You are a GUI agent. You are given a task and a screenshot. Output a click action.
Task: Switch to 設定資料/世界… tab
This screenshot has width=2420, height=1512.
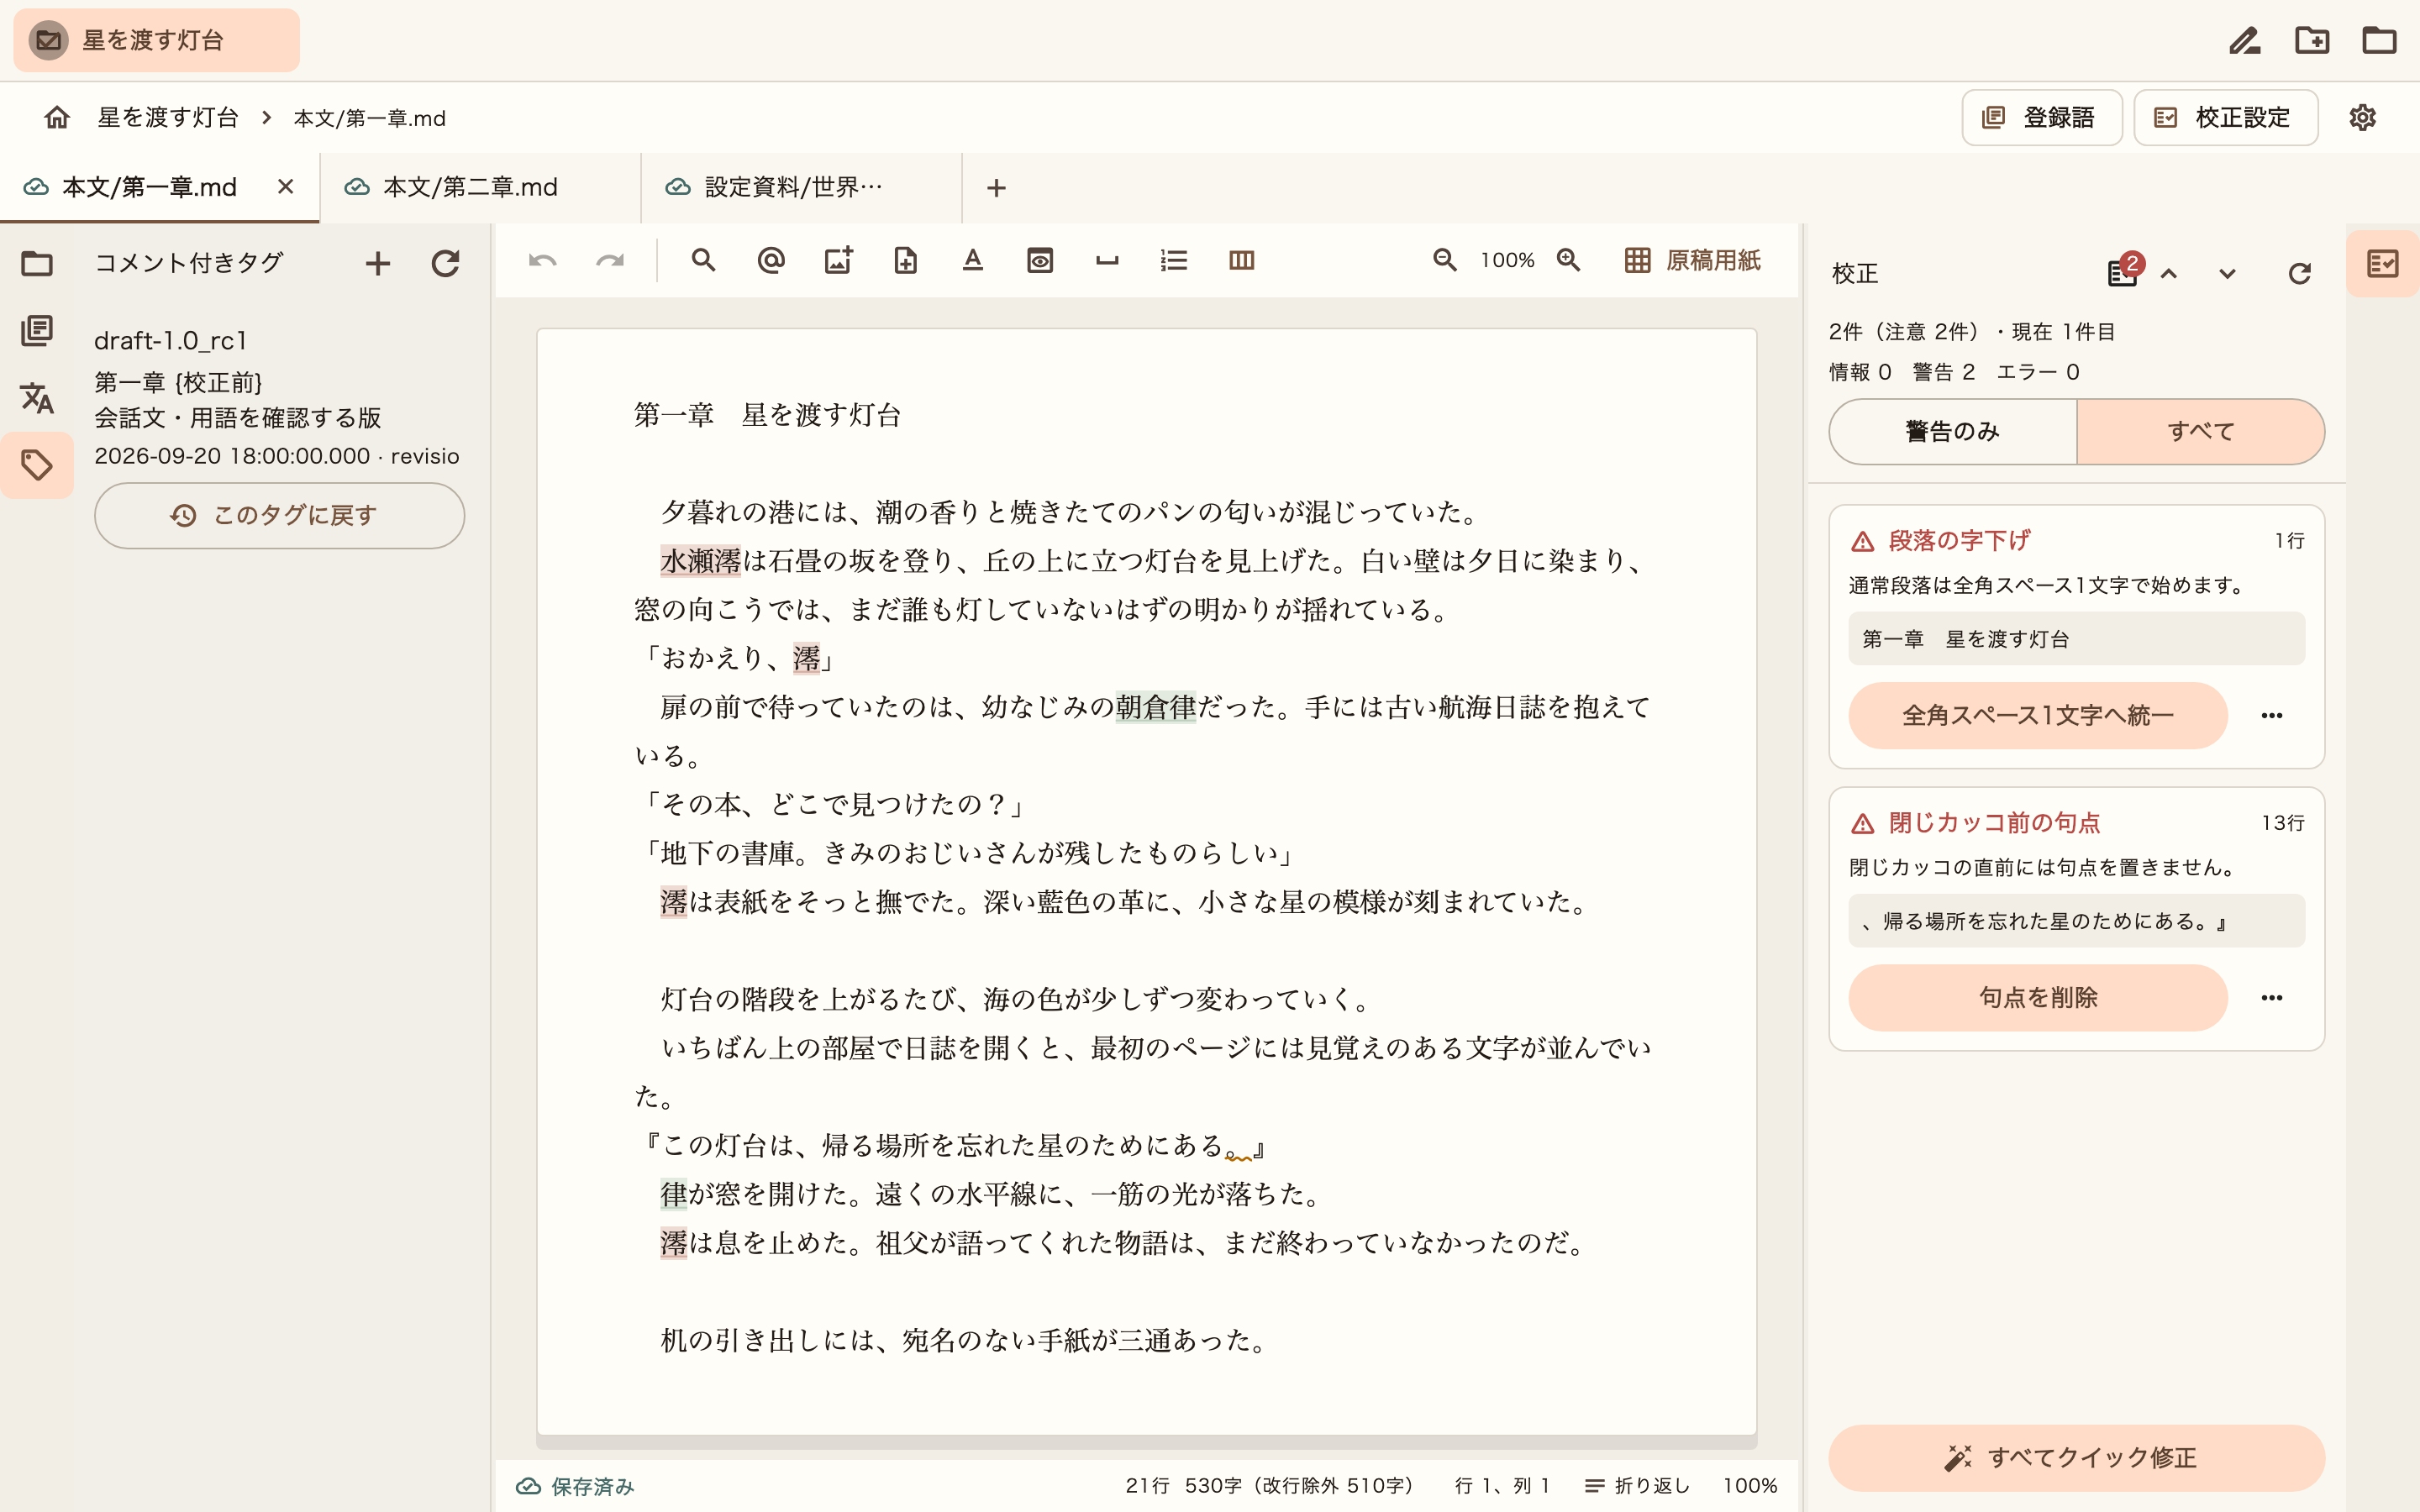coord(802,188)
